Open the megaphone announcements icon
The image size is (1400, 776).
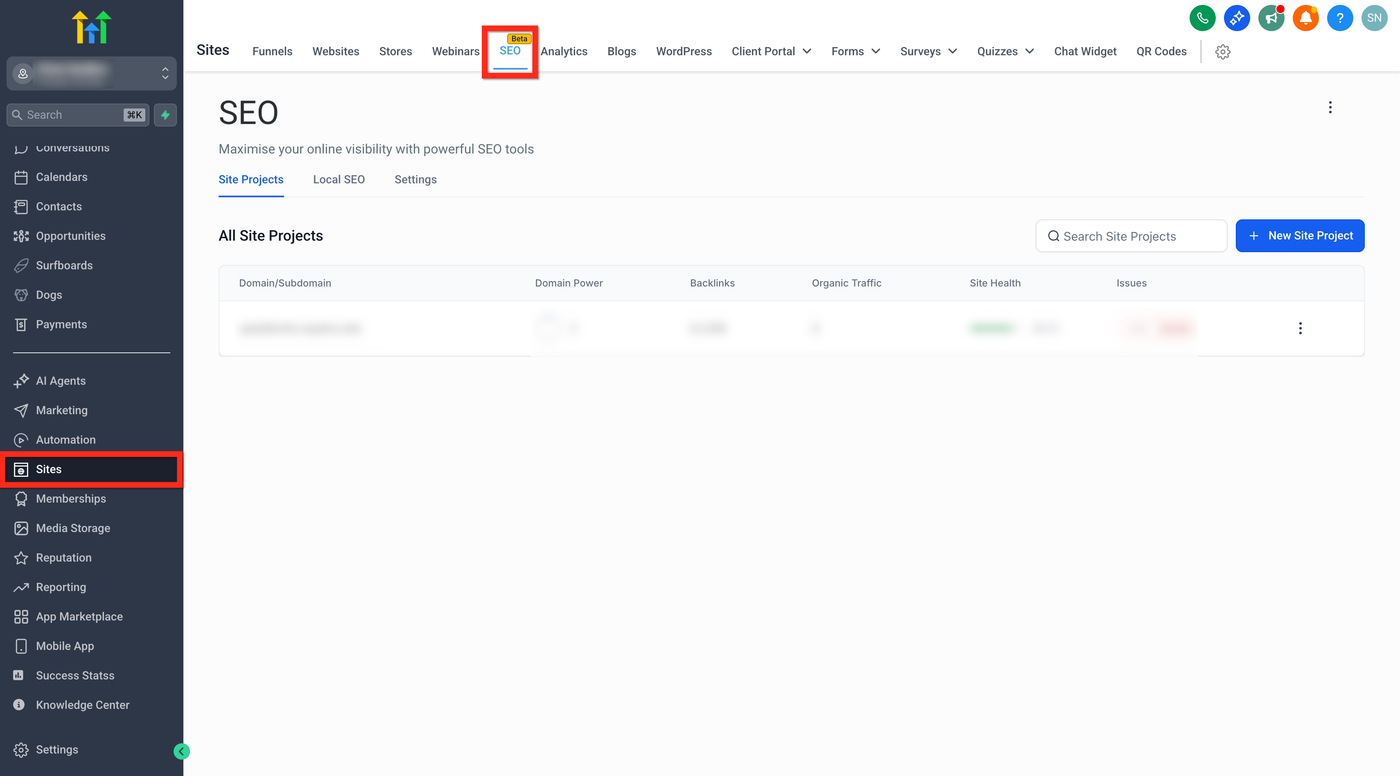pos(1271,17)
